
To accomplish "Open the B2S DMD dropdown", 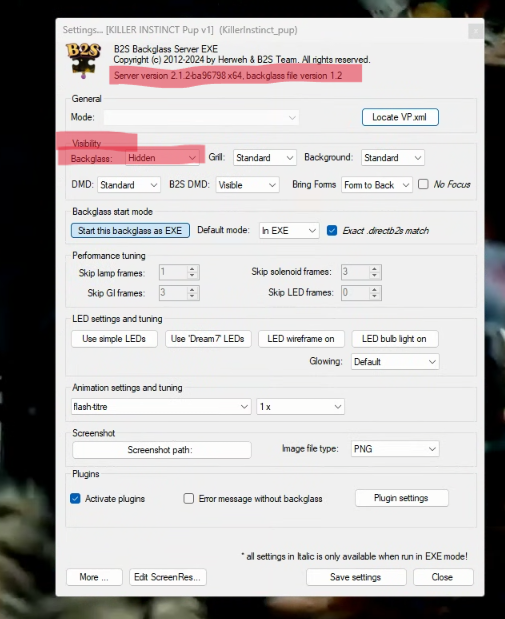I will (x=247, y=185).
